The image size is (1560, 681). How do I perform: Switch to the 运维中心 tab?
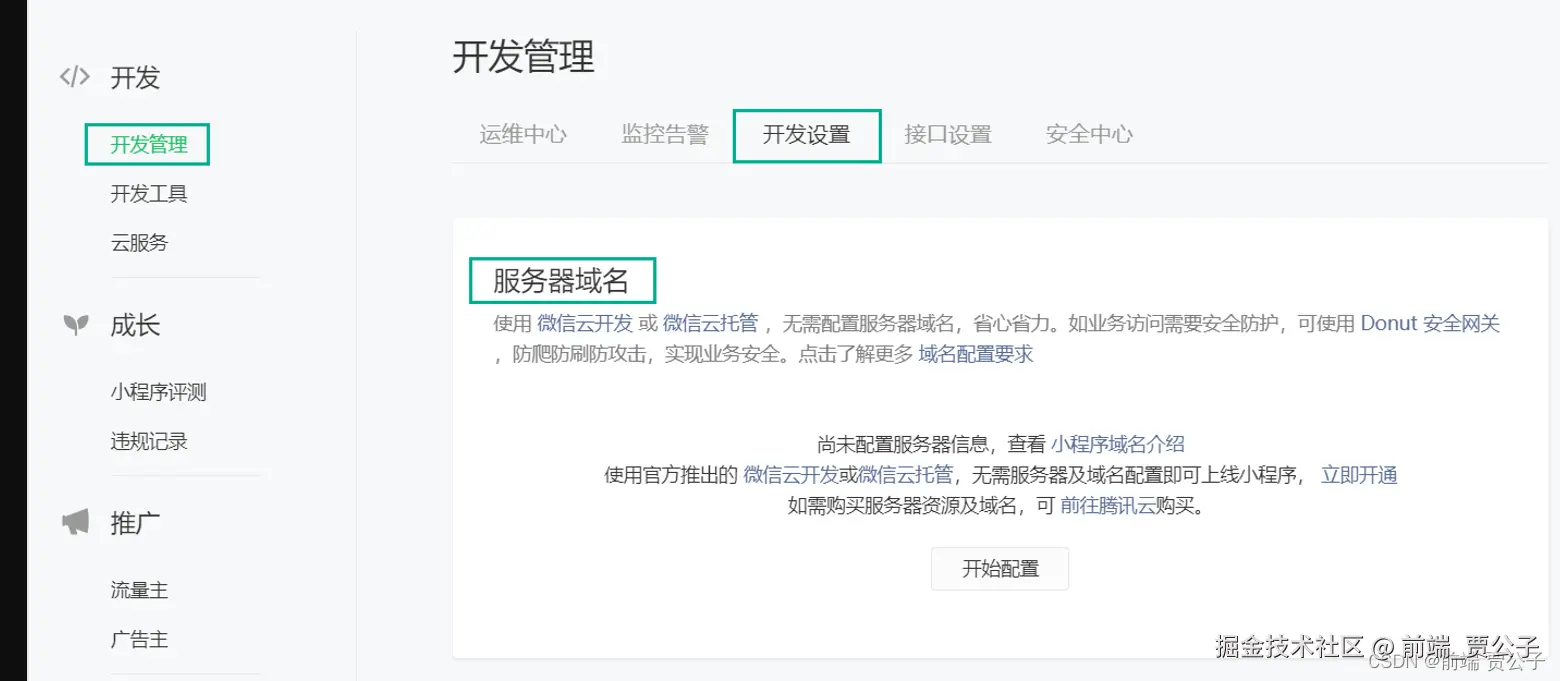[x=523, y=134]
